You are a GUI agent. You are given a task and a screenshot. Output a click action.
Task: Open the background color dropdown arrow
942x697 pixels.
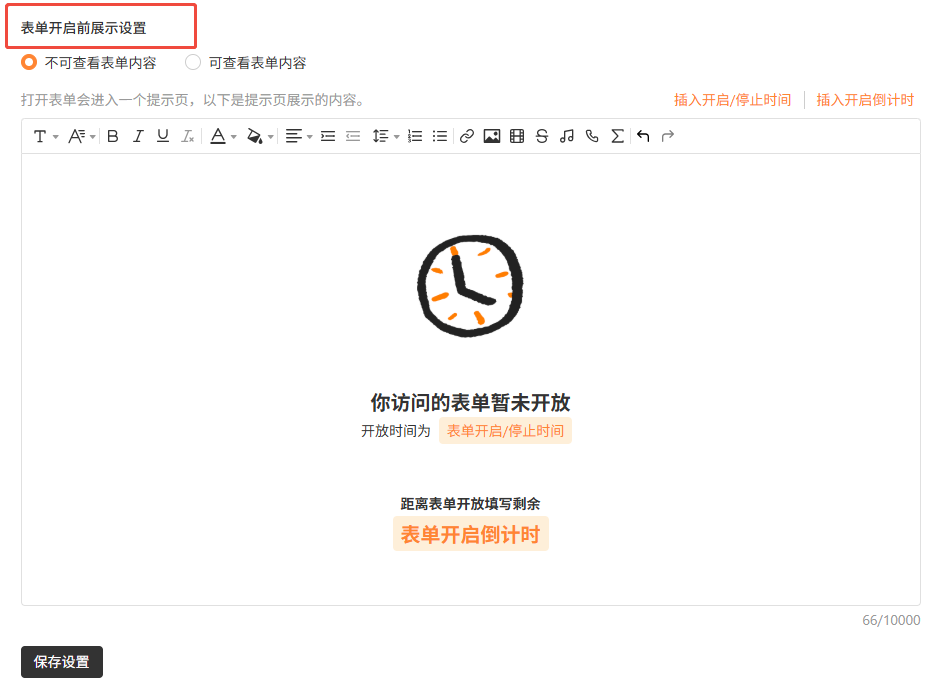(x=270, y=137)
